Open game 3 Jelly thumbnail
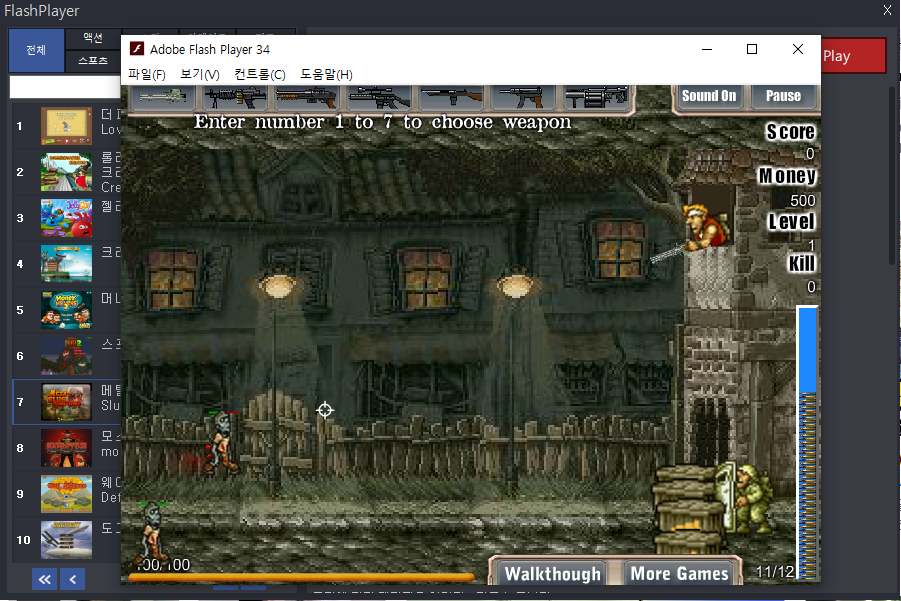The width and height of the screenshot is (901, 601). click(66, 218)
